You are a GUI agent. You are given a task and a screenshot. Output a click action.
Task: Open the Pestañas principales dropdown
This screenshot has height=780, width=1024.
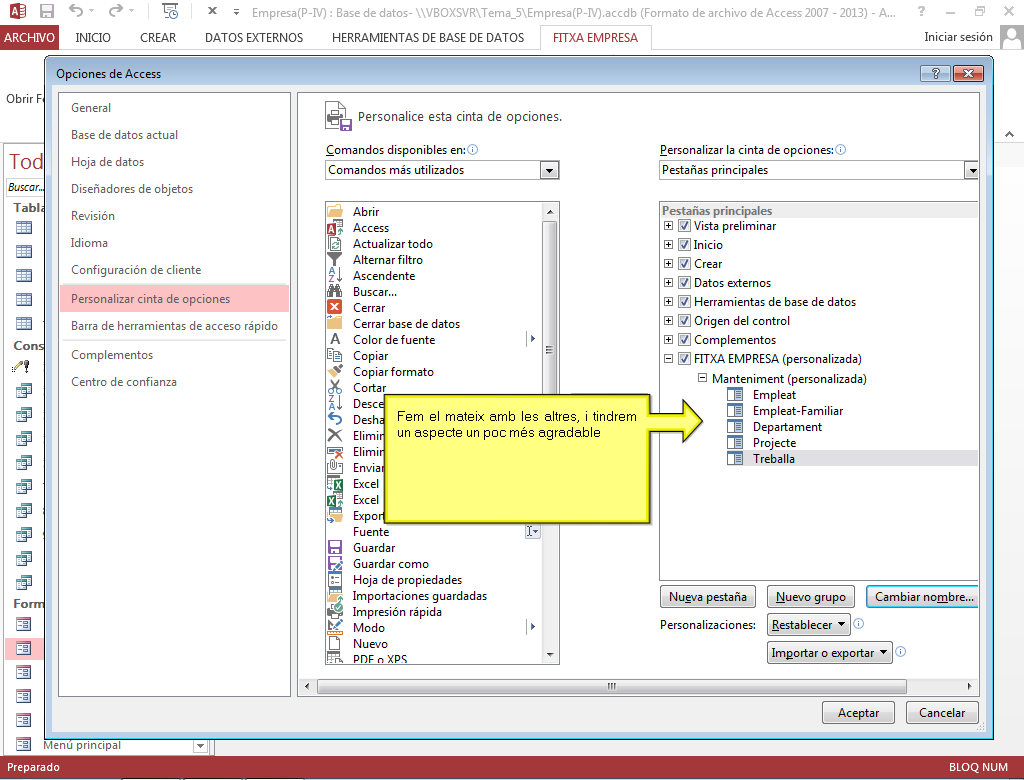(x=972, y=170)
